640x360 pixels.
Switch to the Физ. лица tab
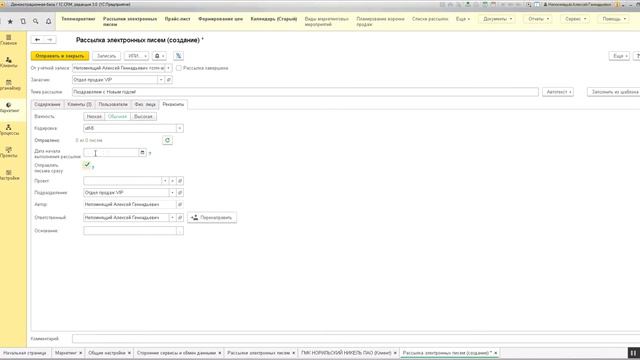145,104
